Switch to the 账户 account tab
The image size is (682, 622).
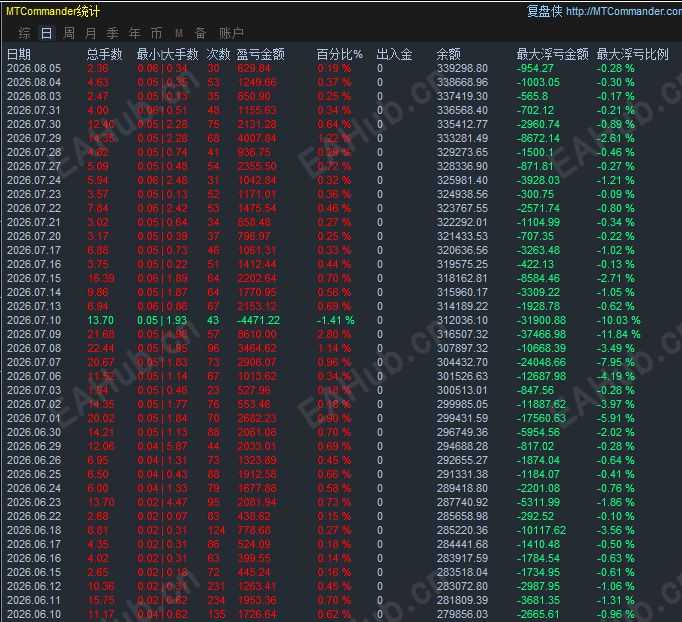tap(231, 33)
